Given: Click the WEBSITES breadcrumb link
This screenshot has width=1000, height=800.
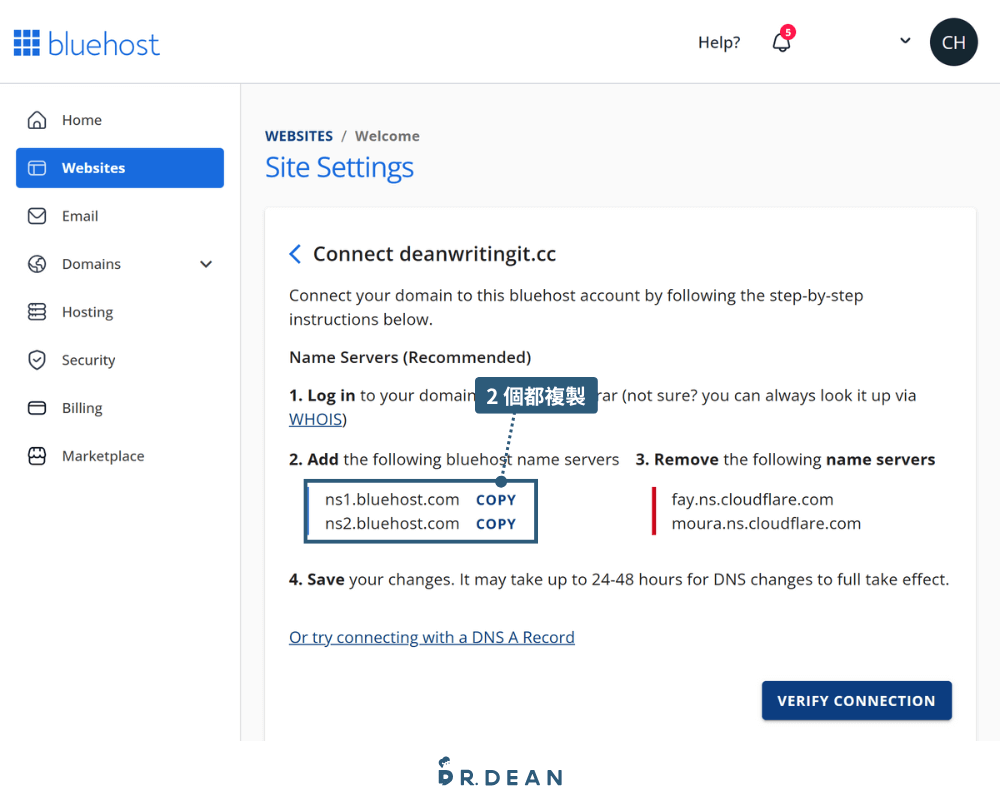Looking at the screenshot, I should (299, 136).
